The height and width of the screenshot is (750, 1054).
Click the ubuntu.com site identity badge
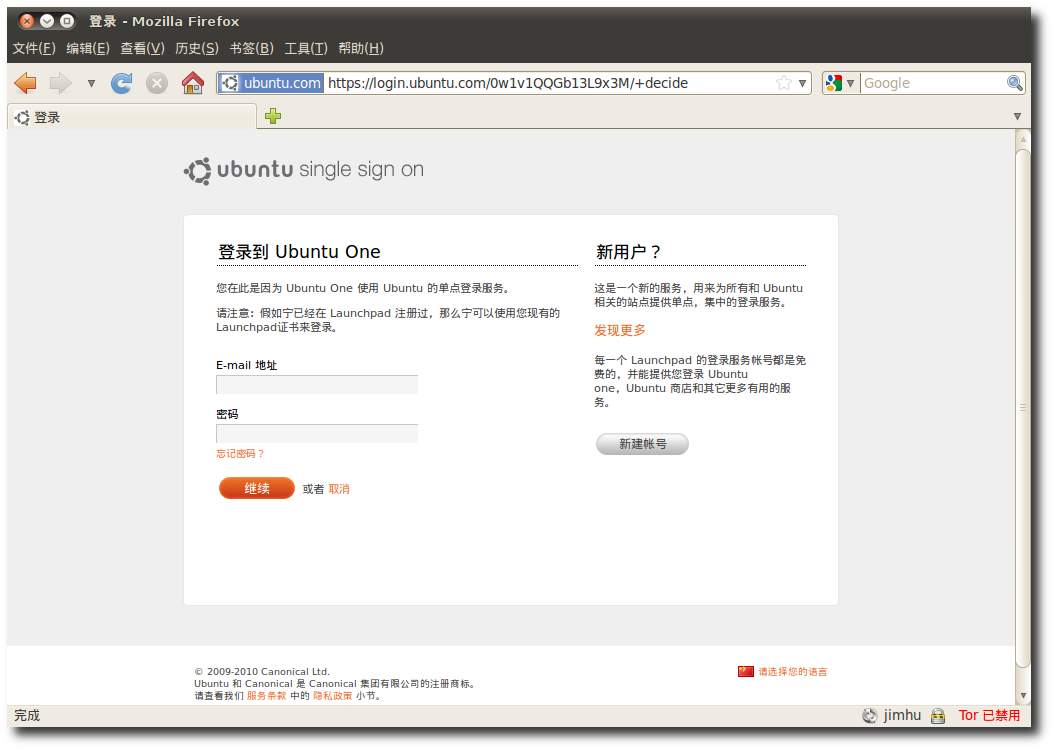click(272, 83)
